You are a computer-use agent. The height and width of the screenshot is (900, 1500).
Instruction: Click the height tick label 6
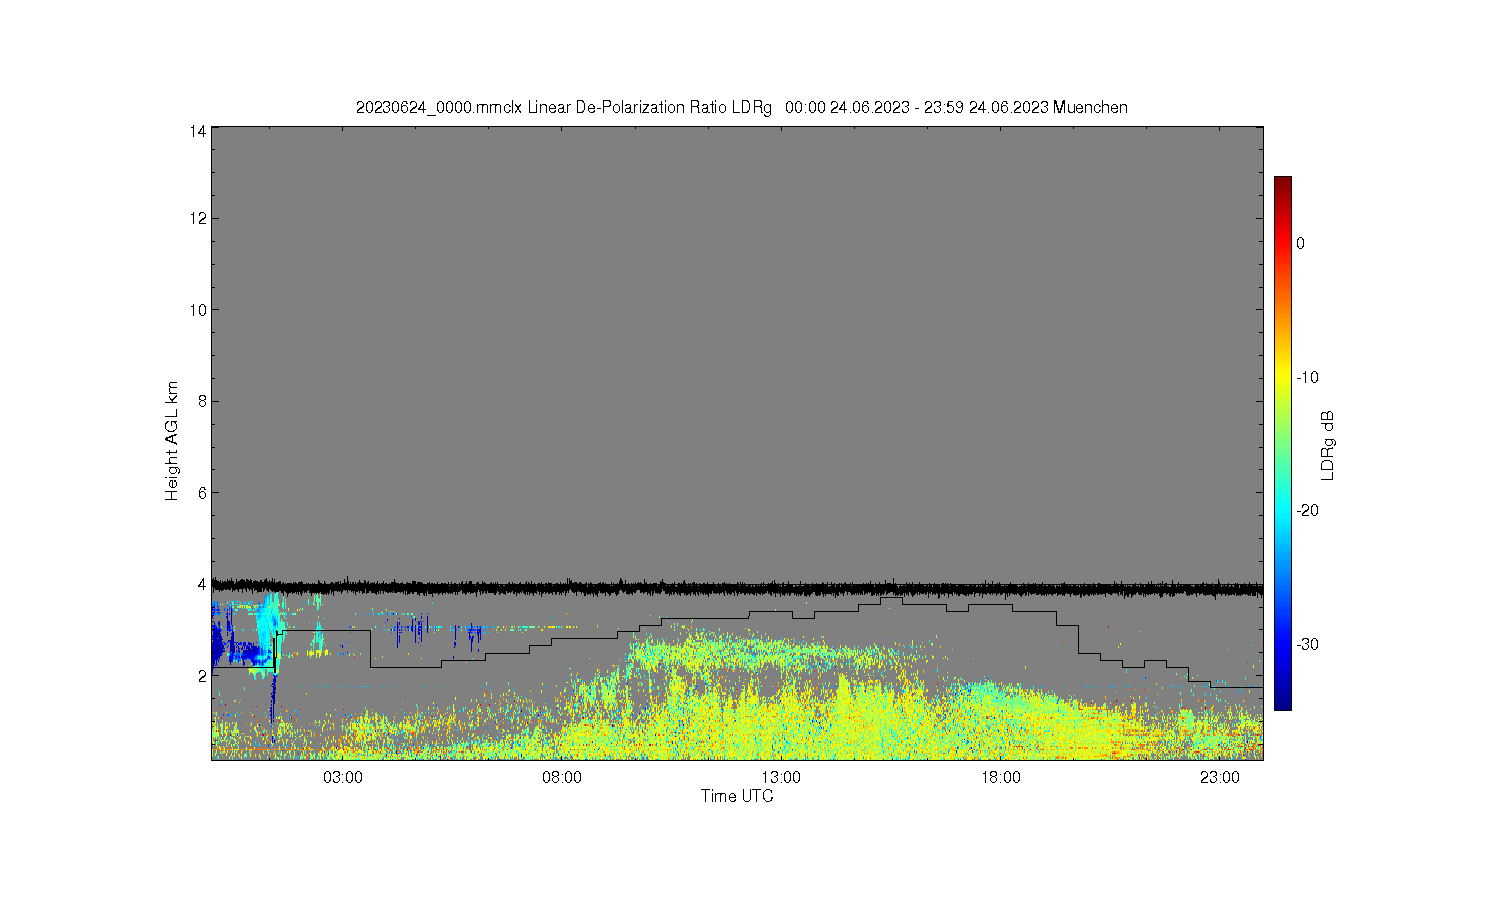[x=202, y=493]
